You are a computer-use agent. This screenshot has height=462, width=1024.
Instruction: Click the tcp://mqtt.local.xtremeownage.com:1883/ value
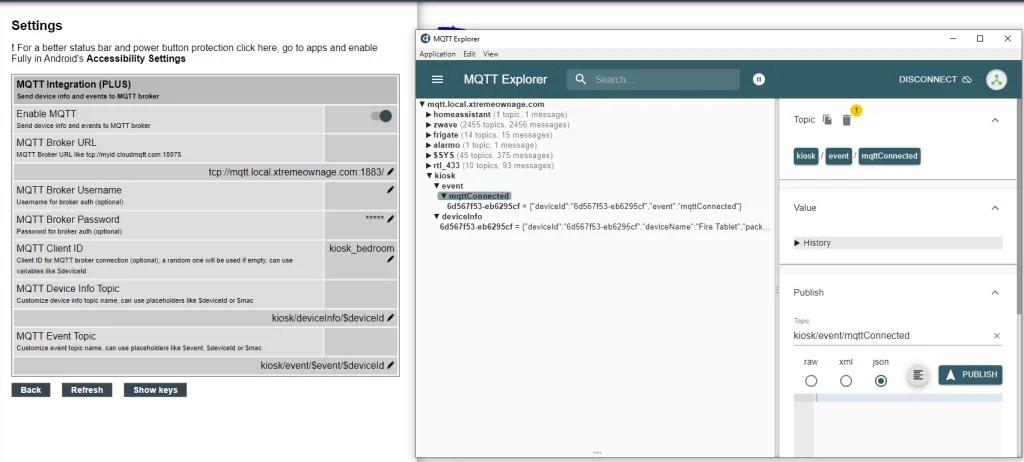(296, 172)
